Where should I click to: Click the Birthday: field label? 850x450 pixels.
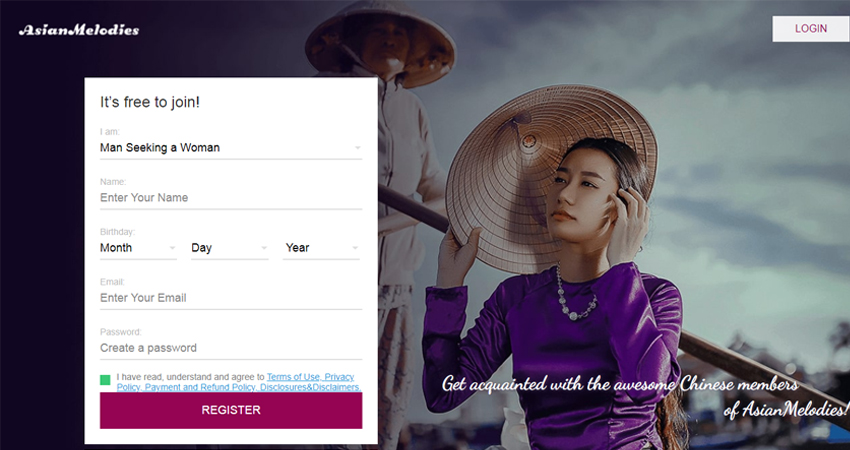pyautogui.click(x=118, y=232)
